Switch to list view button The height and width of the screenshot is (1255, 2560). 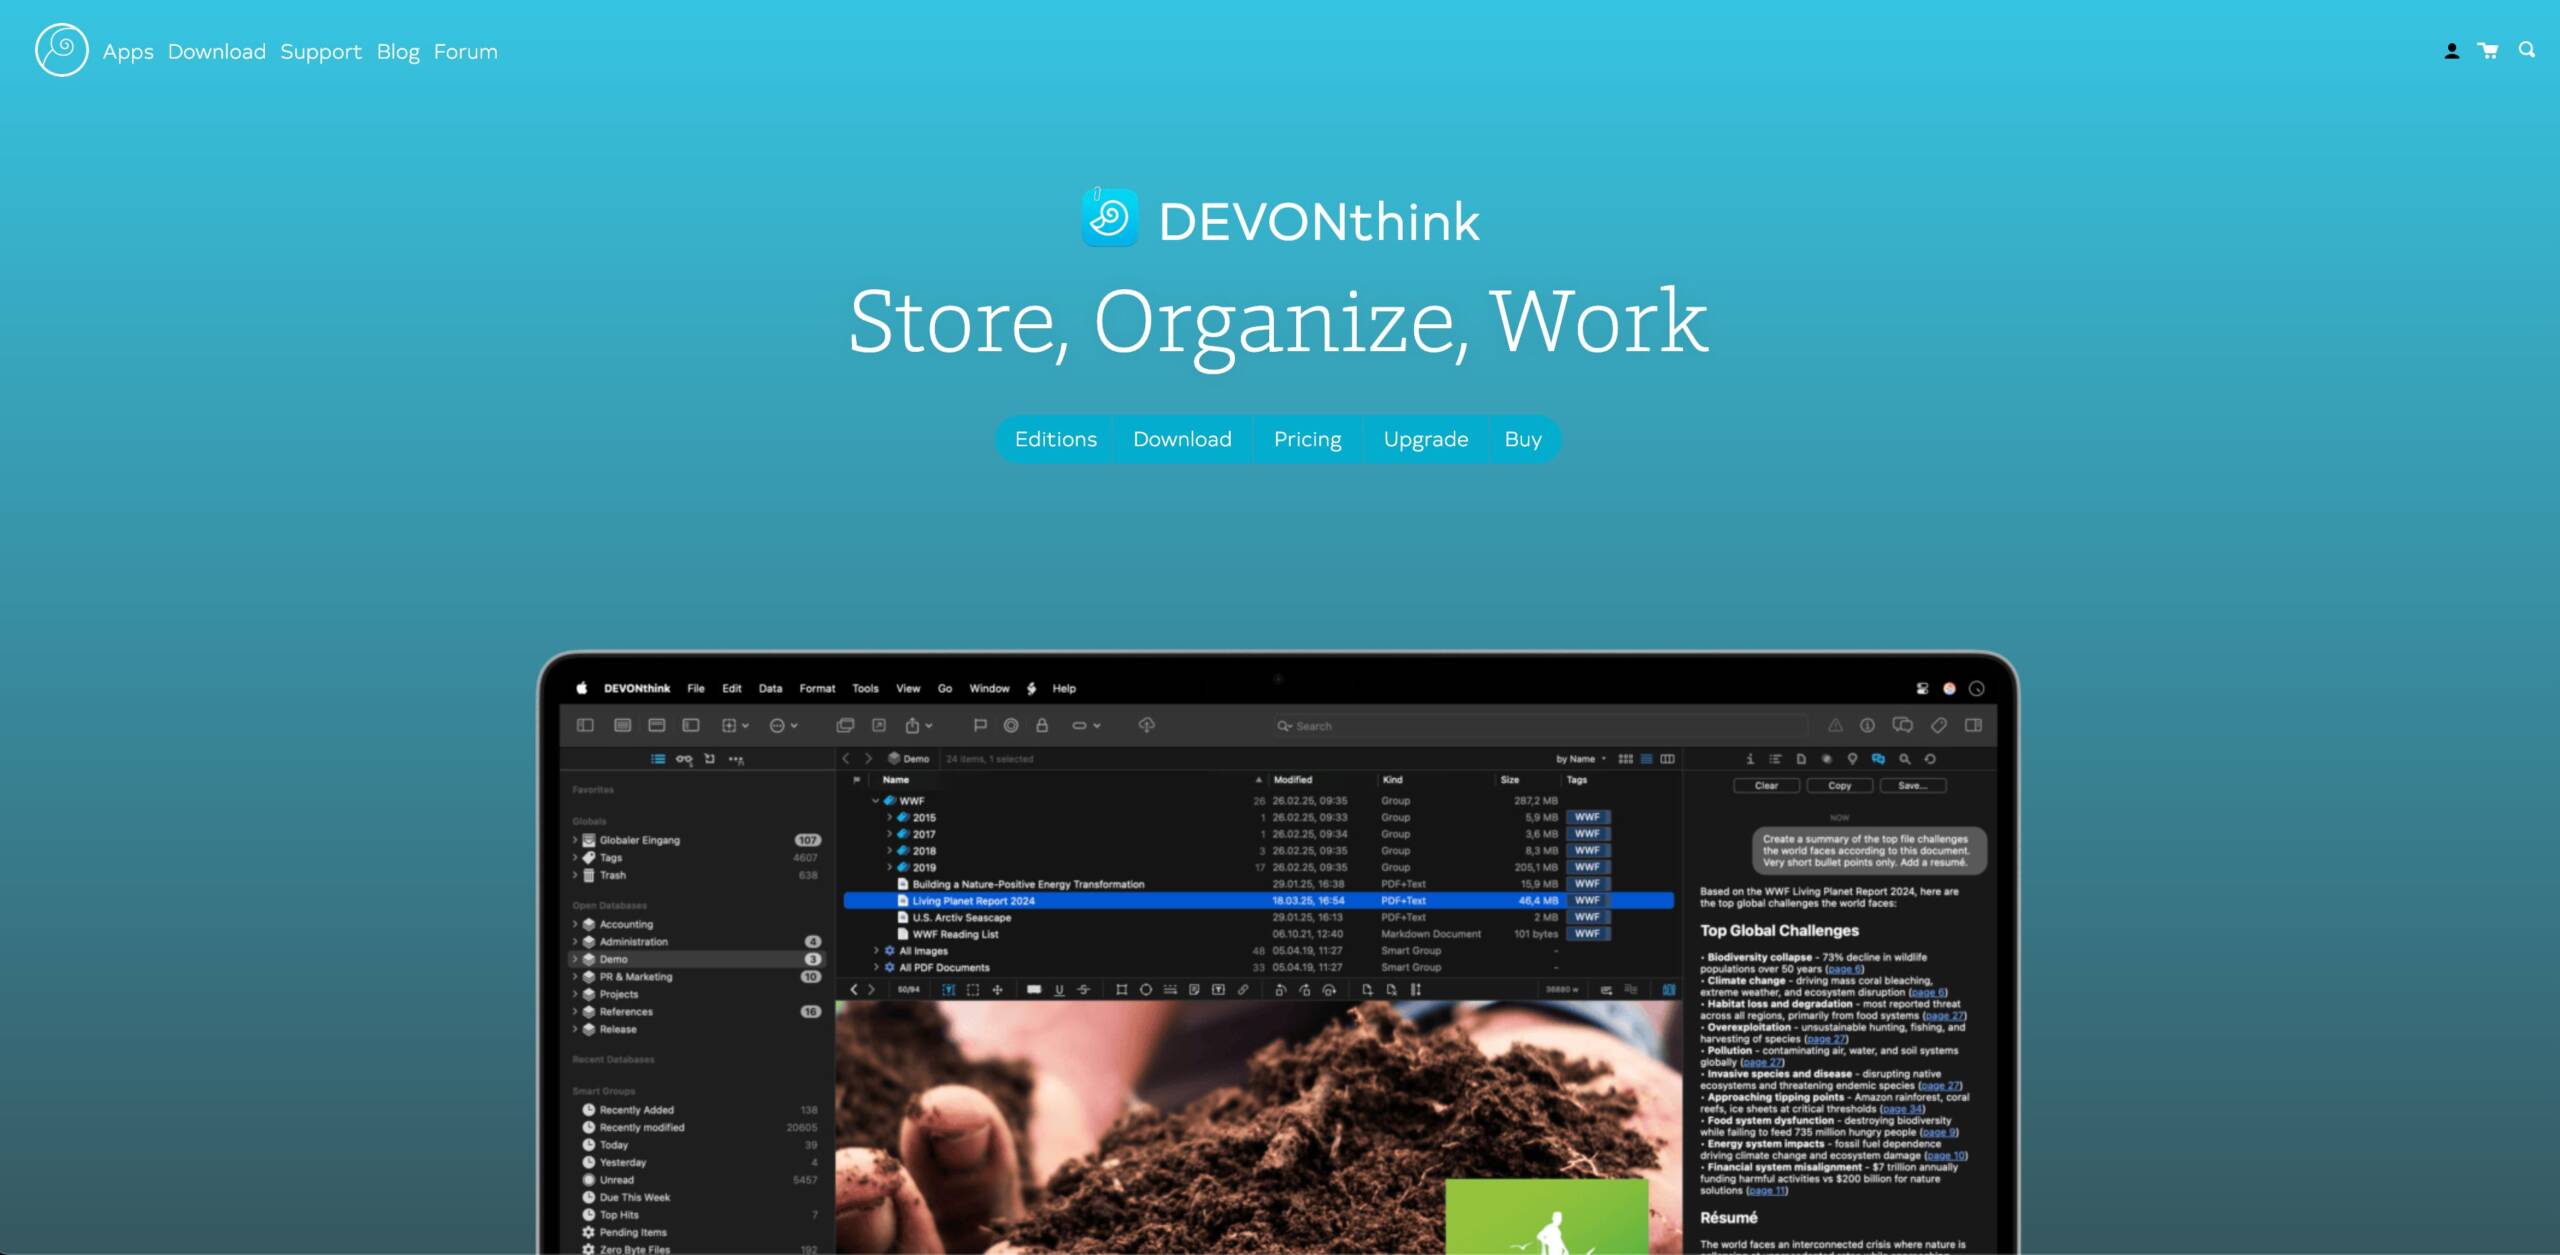pyautogui.click(x=1646, y=759)
